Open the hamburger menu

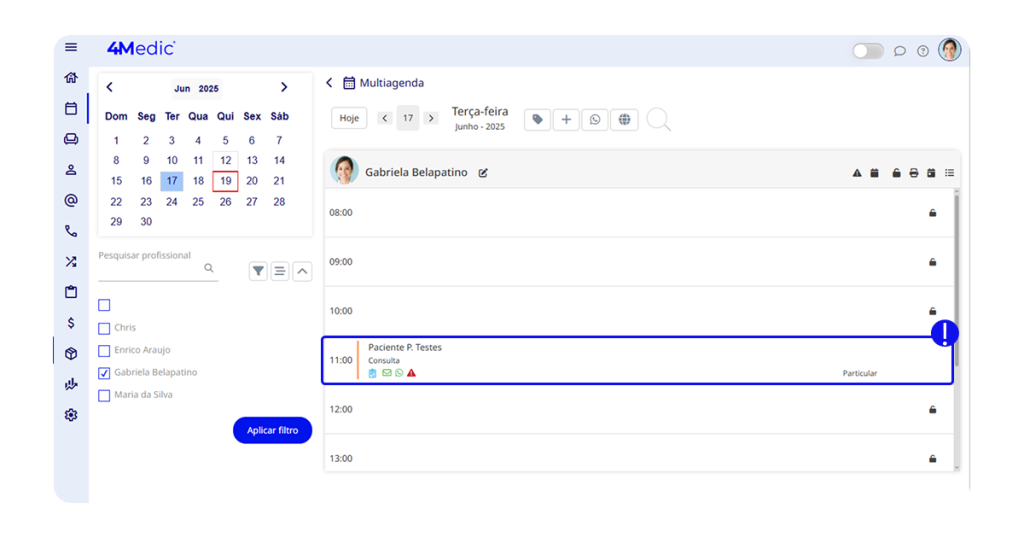(71, 47)
